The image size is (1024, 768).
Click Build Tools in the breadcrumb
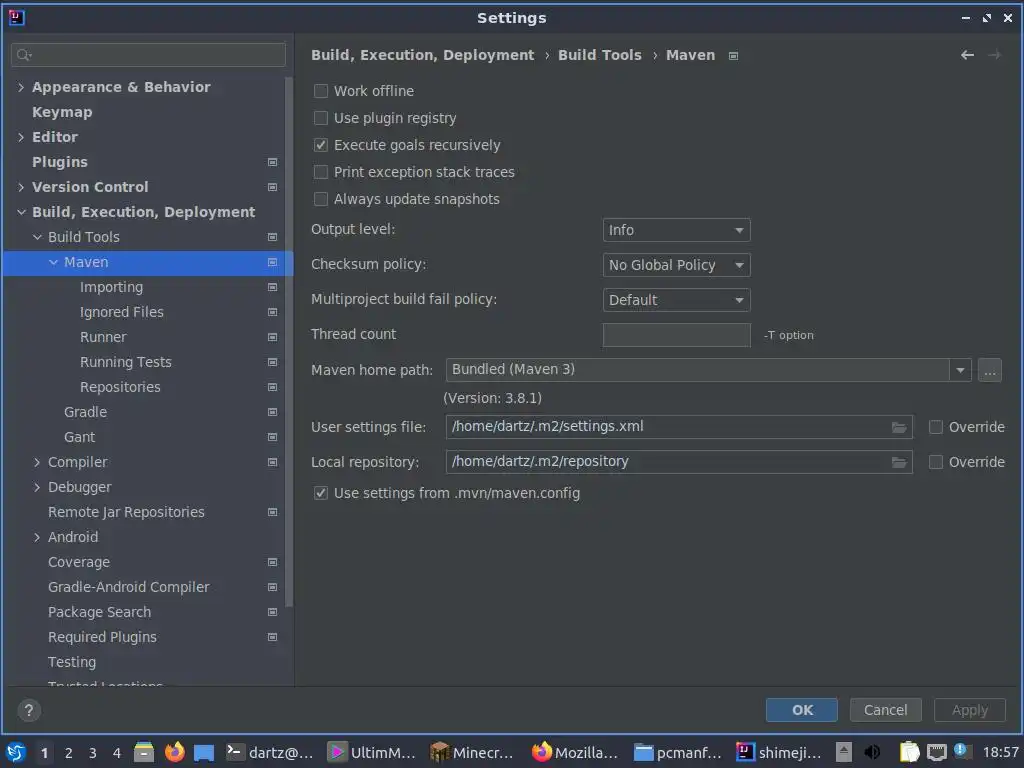point(600,56)
